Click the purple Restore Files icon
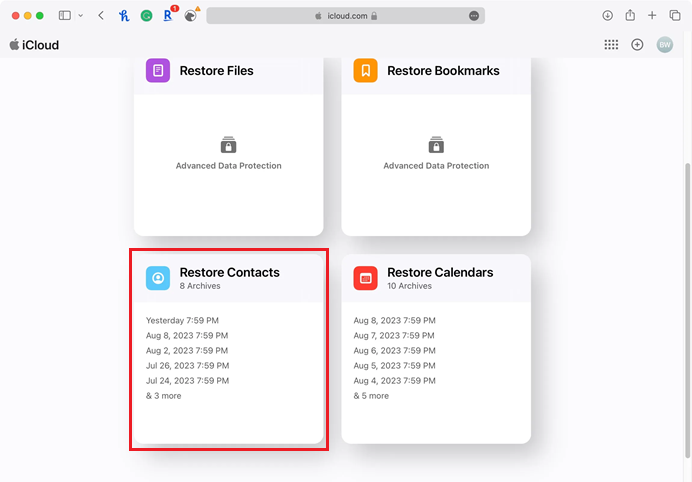This screenshot has height=482, width=692. click(158, 71)
